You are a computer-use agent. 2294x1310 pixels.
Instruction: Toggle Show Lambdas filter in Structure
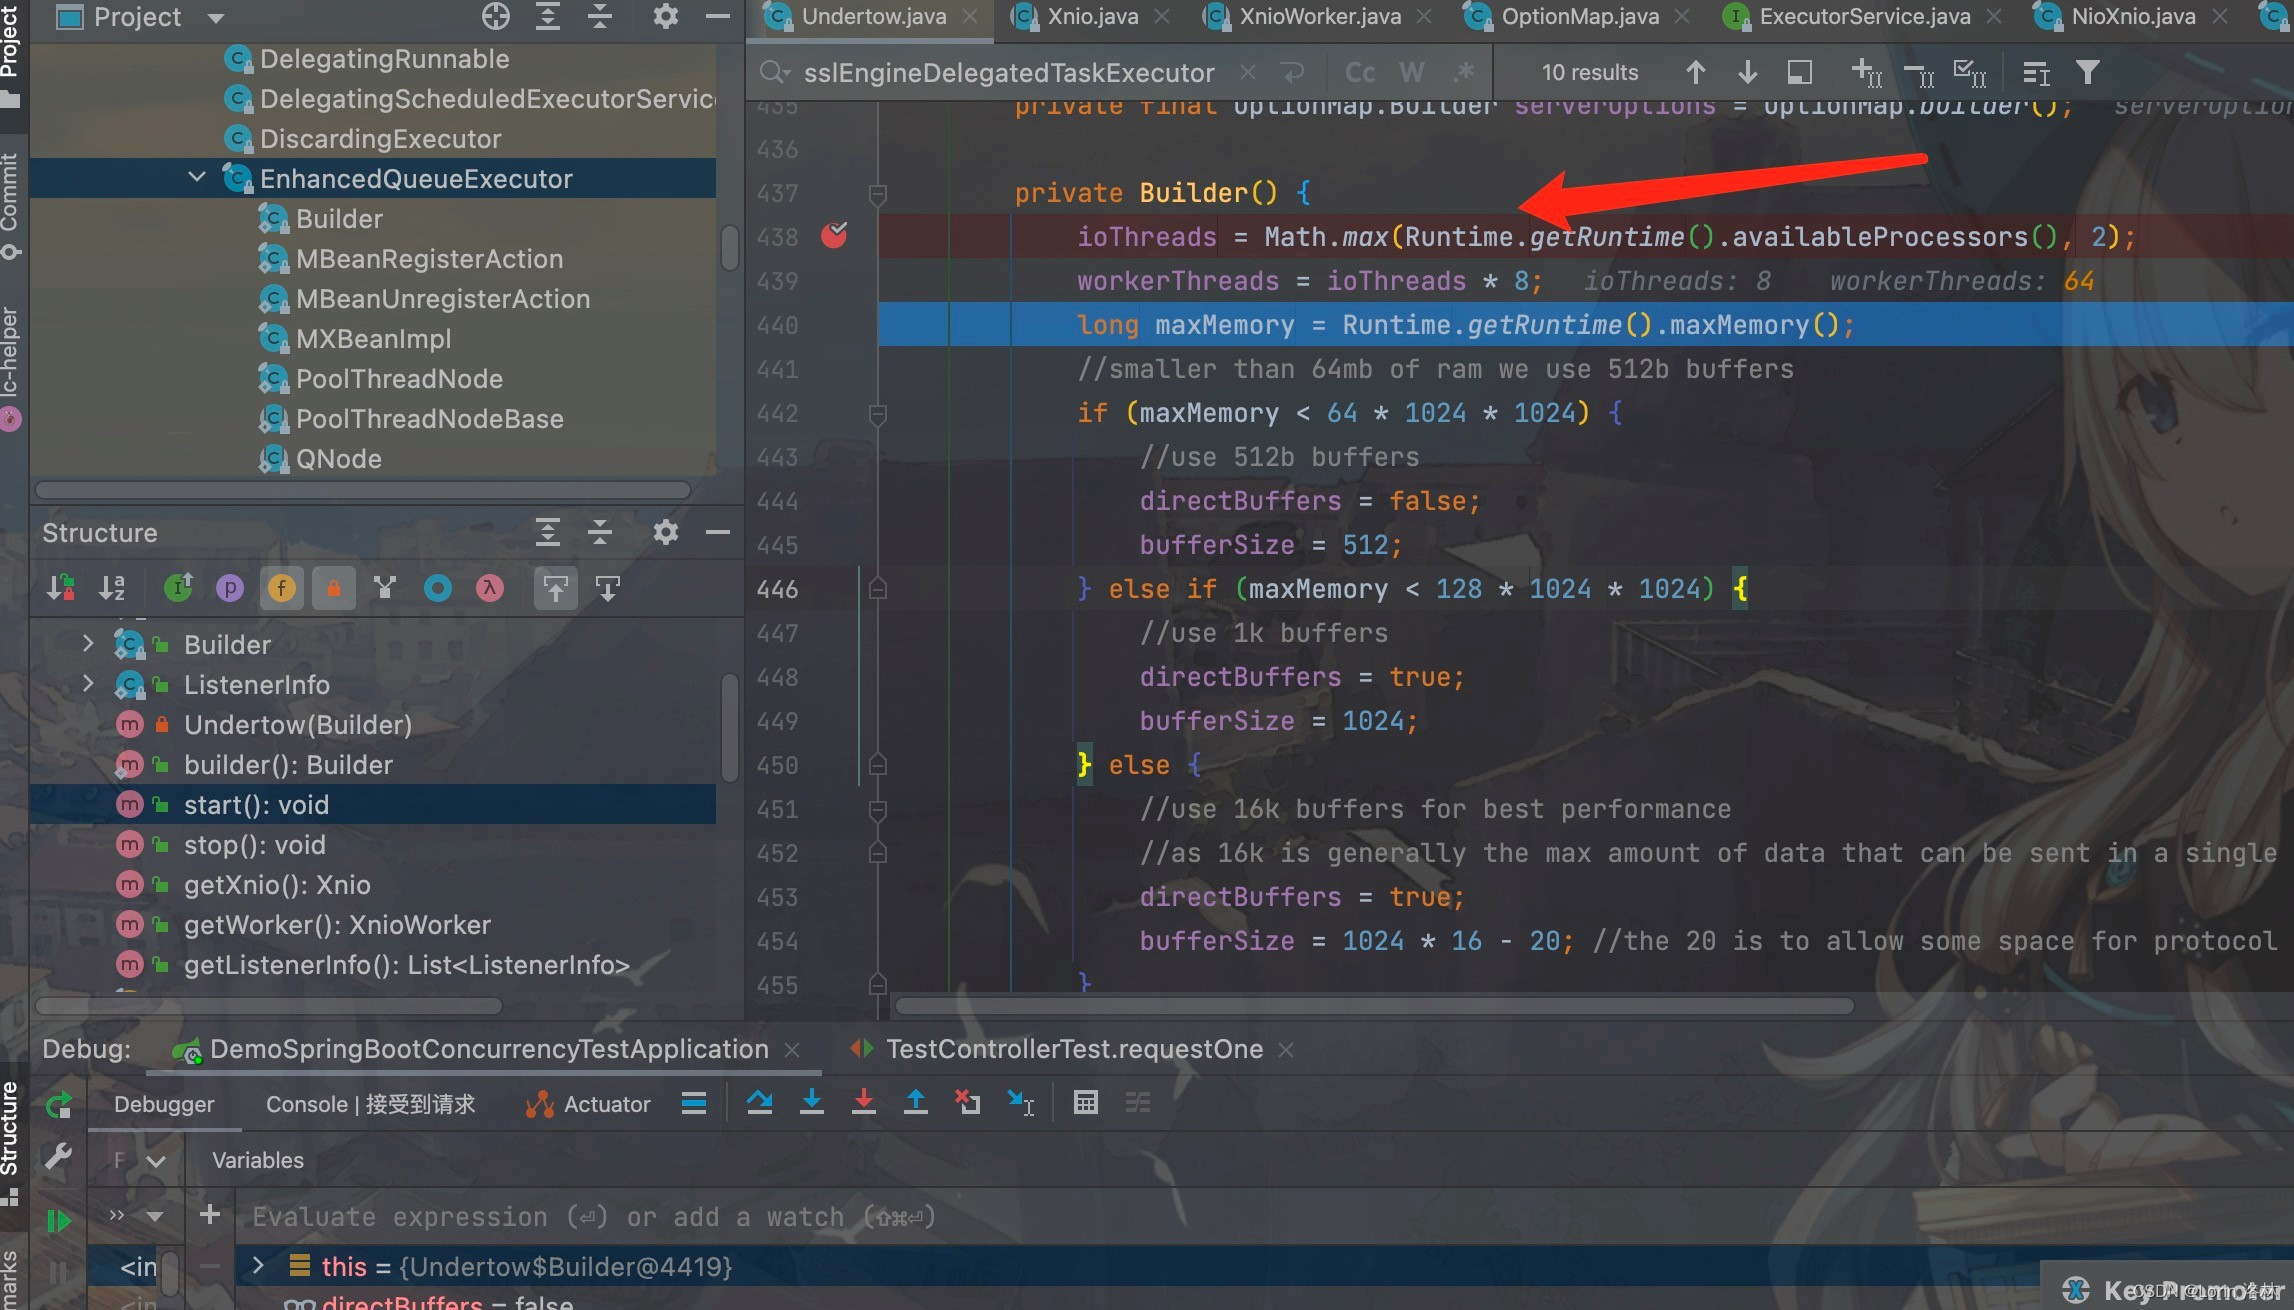tap(489, 588)
